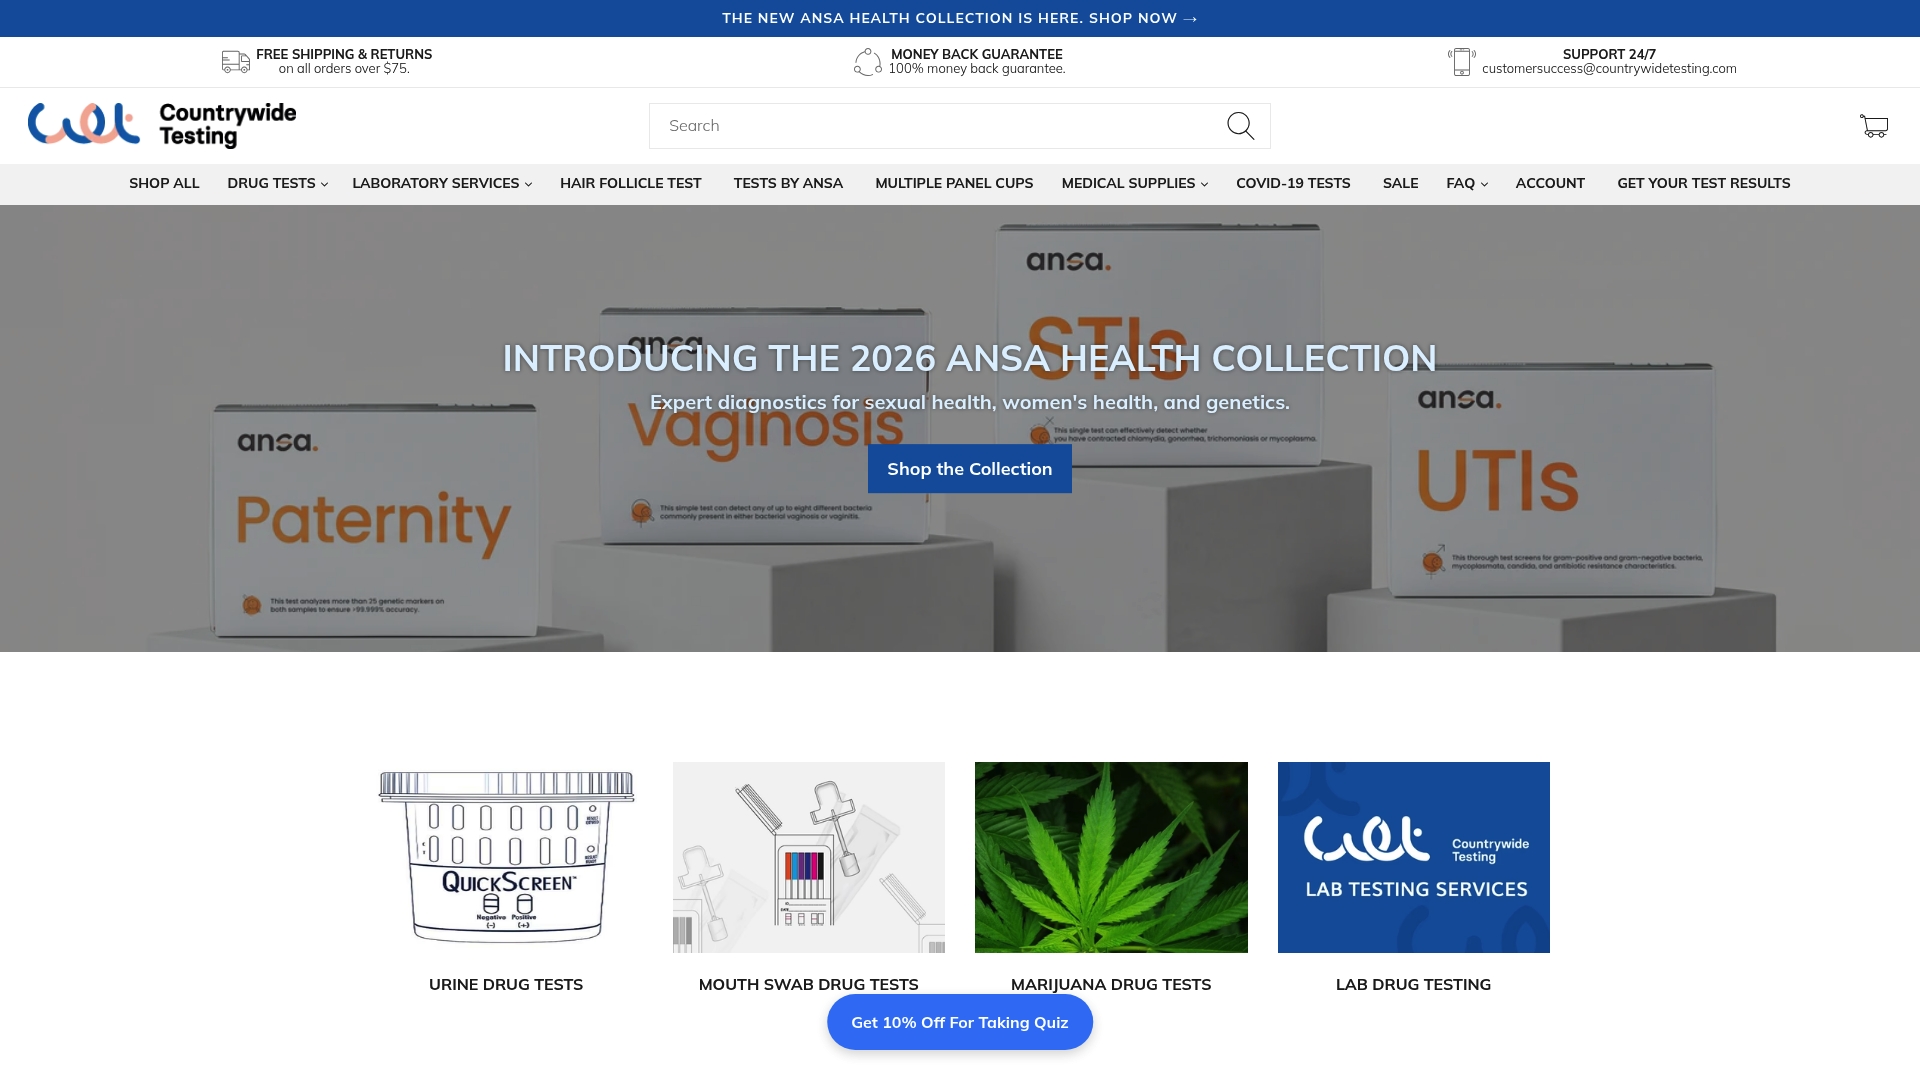The width and height of the screenshot is (1920, 1080).
Task: Go to Account page
Action: [1550, 184]
